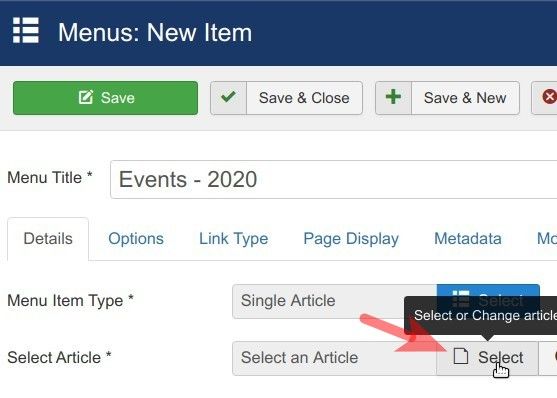Screen dimensions: 557x398
Task: Click the green Save button
Action: coord(106,98)
